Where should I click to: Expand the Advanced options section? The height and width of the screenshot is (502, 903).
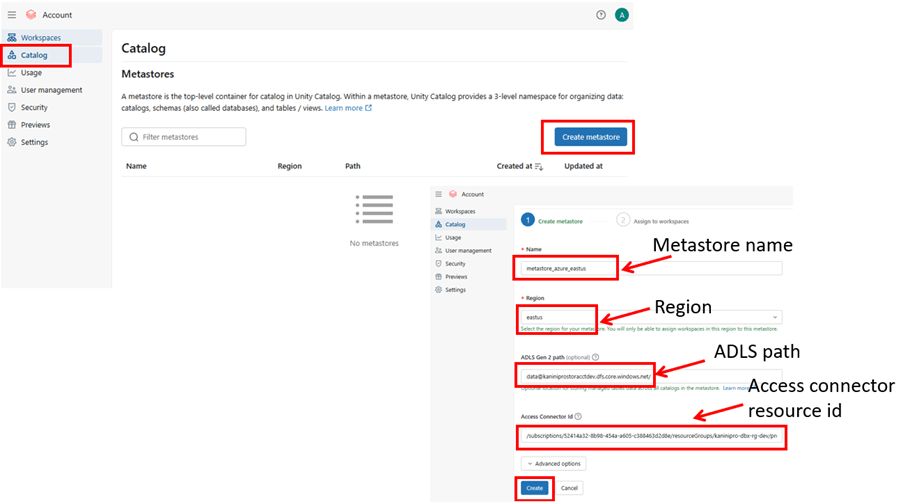tap(553, 464)
